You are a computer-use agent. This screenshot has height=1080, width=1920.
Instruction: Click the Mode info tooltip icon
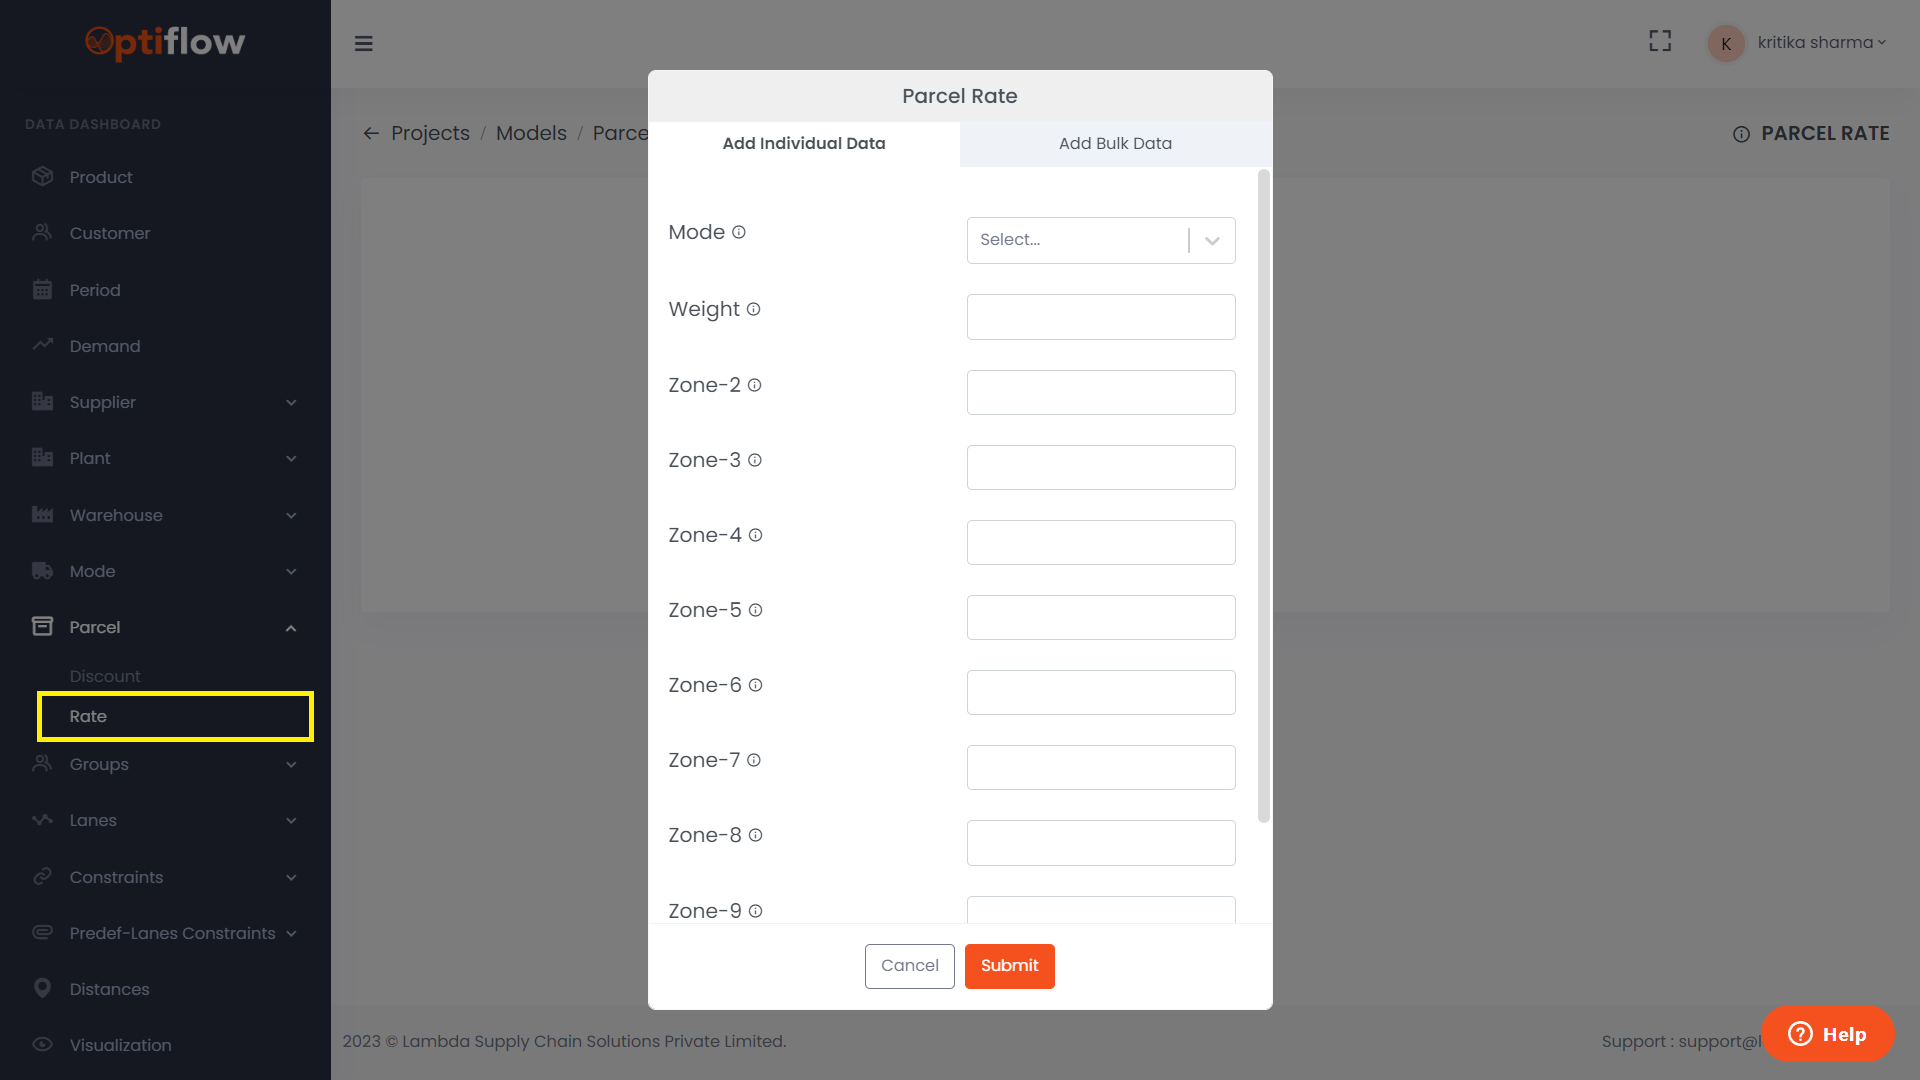click(x=738, y=232)
